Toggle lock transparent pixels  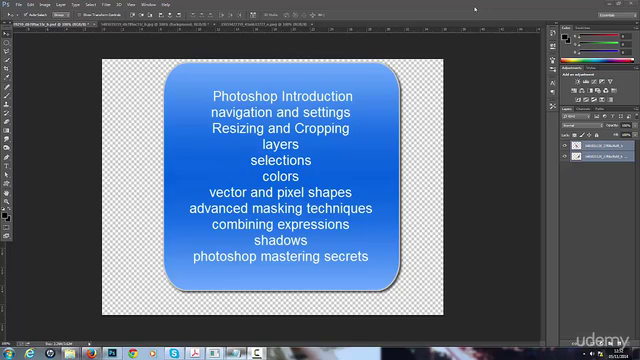coord(575,135)
